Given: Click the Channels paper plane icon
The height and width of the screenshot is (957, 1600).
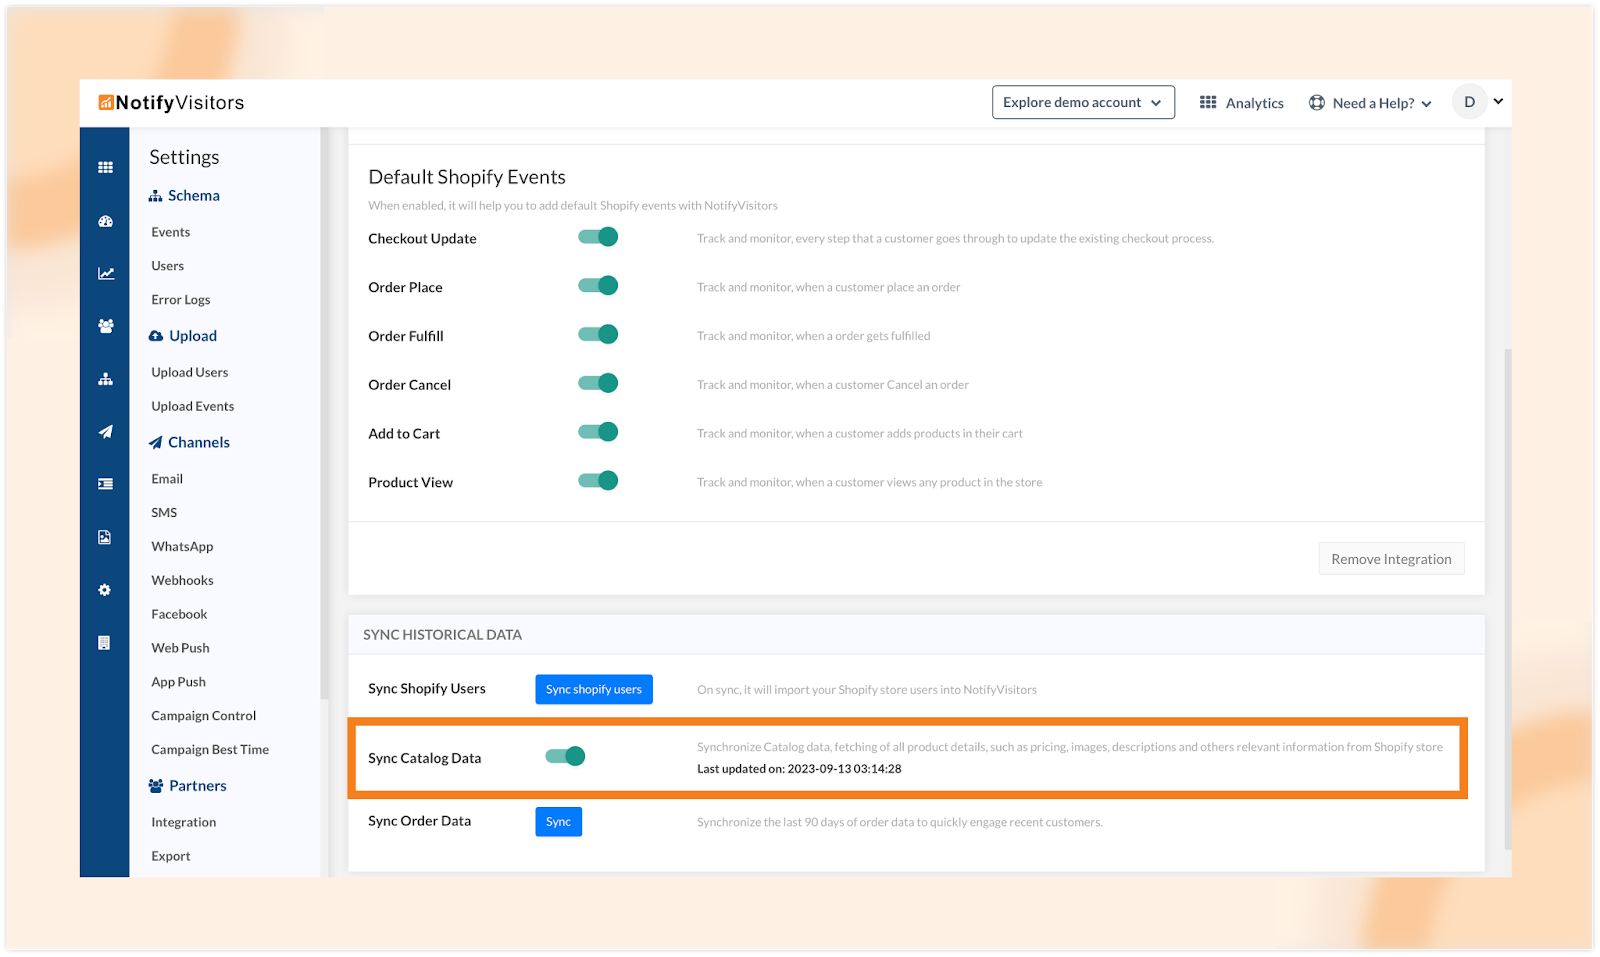Looking at the screenshot, I should tap(155, 442).
